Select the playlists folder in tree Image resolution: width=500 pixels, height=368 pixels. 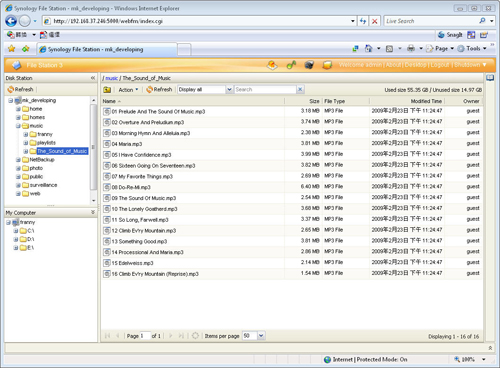(46, 143)
